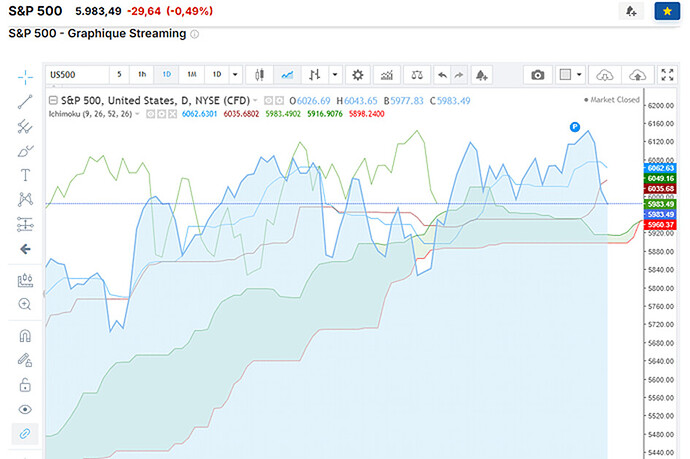
Task: Click the Market Closed status
Action: coord(611,100)
